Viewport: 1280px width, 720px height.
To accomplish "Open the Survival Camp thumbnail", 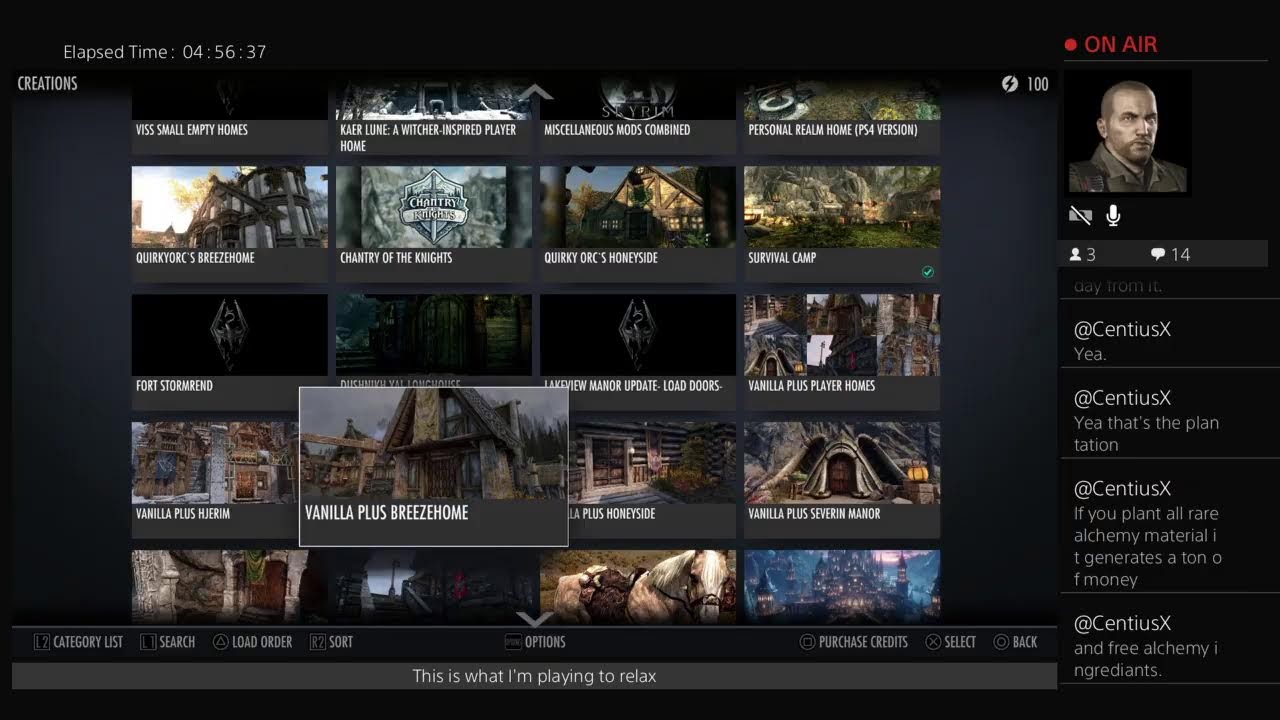I will [x=842, y=207].
